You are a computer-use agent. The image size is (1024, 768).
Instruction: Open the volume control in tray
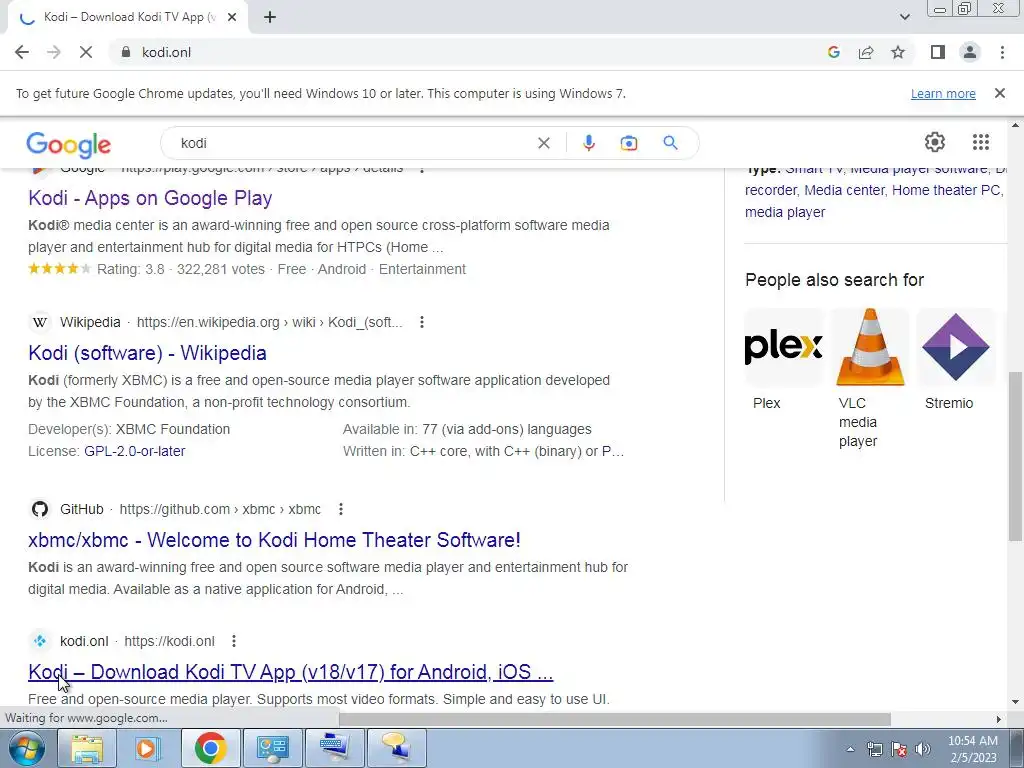(x=922, y=749)
